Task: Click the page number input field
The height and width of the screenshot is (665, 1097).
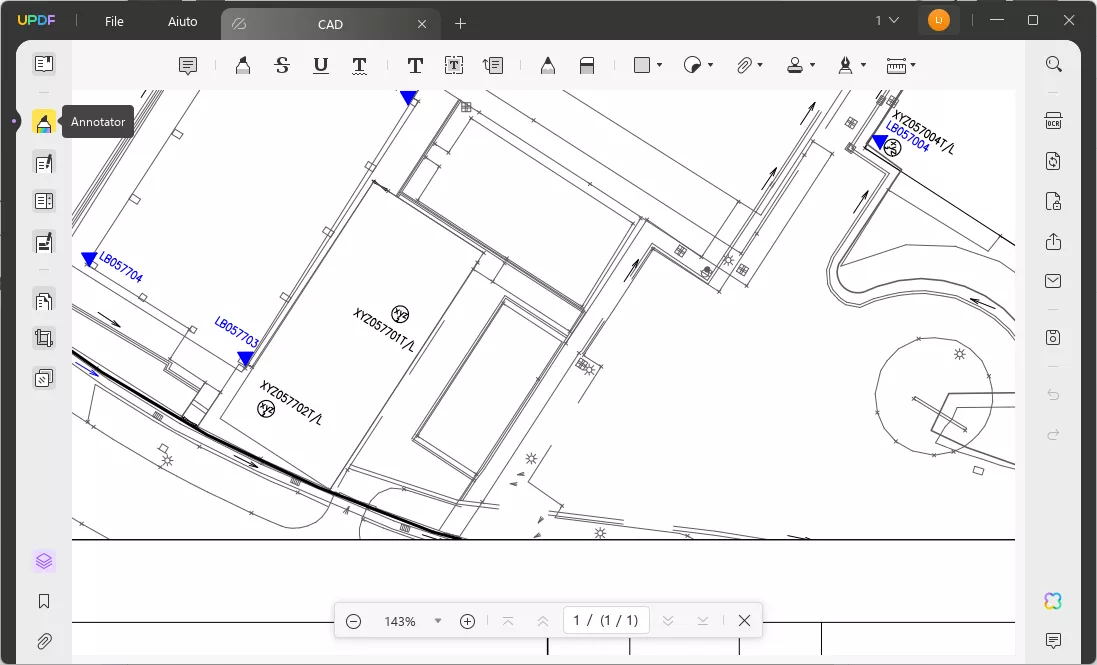Action: pos(606,620)
